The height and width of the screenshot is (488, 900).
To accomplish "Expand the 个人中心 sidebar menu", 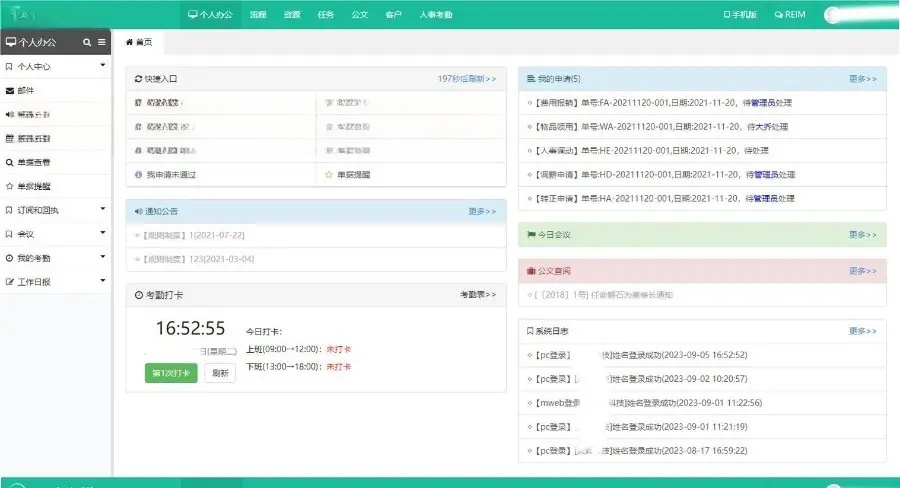I will 103,66.
